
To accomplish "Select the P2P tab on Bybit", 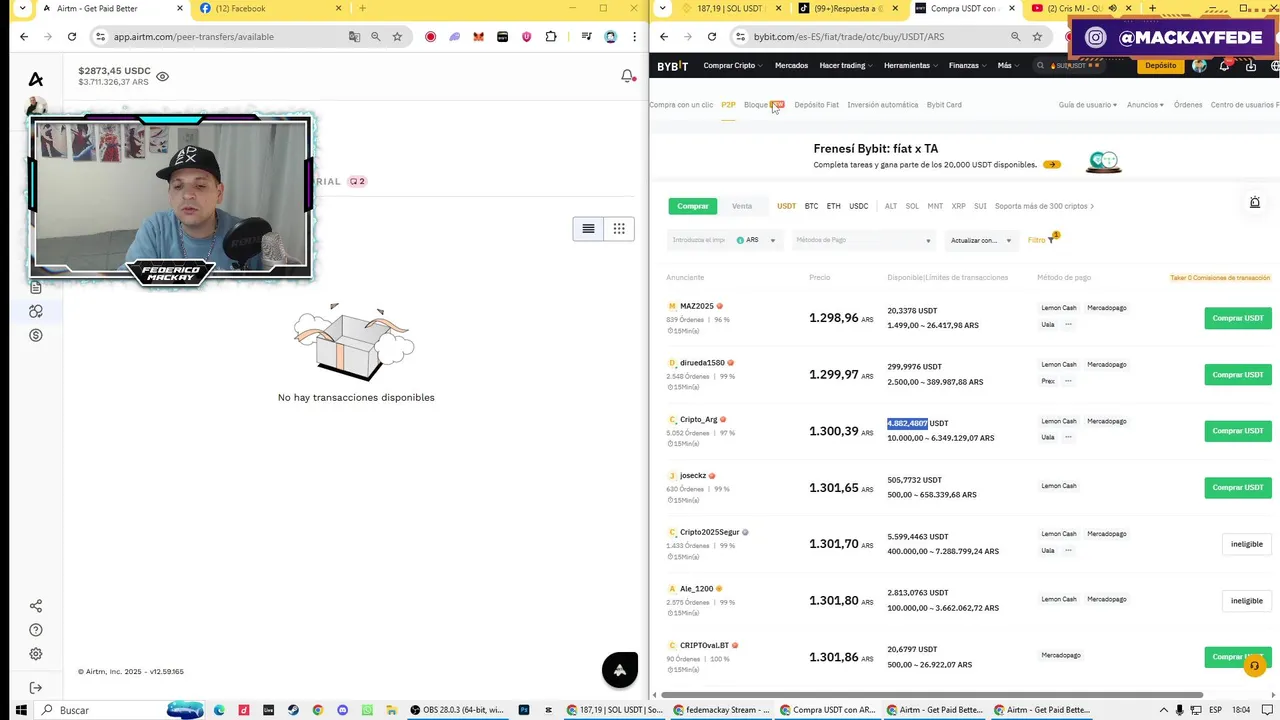I will [x=728, y=105].
